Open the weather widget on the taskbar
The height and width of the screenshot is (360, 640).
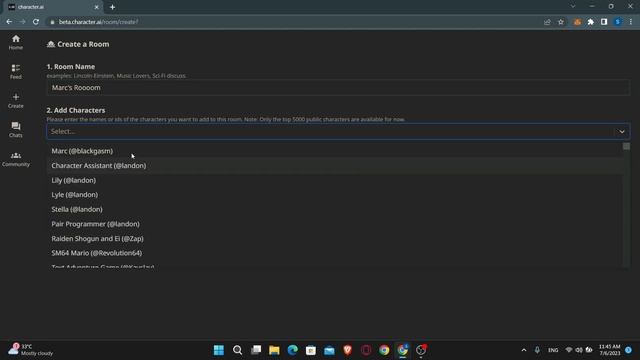click(x=31, y=350)
